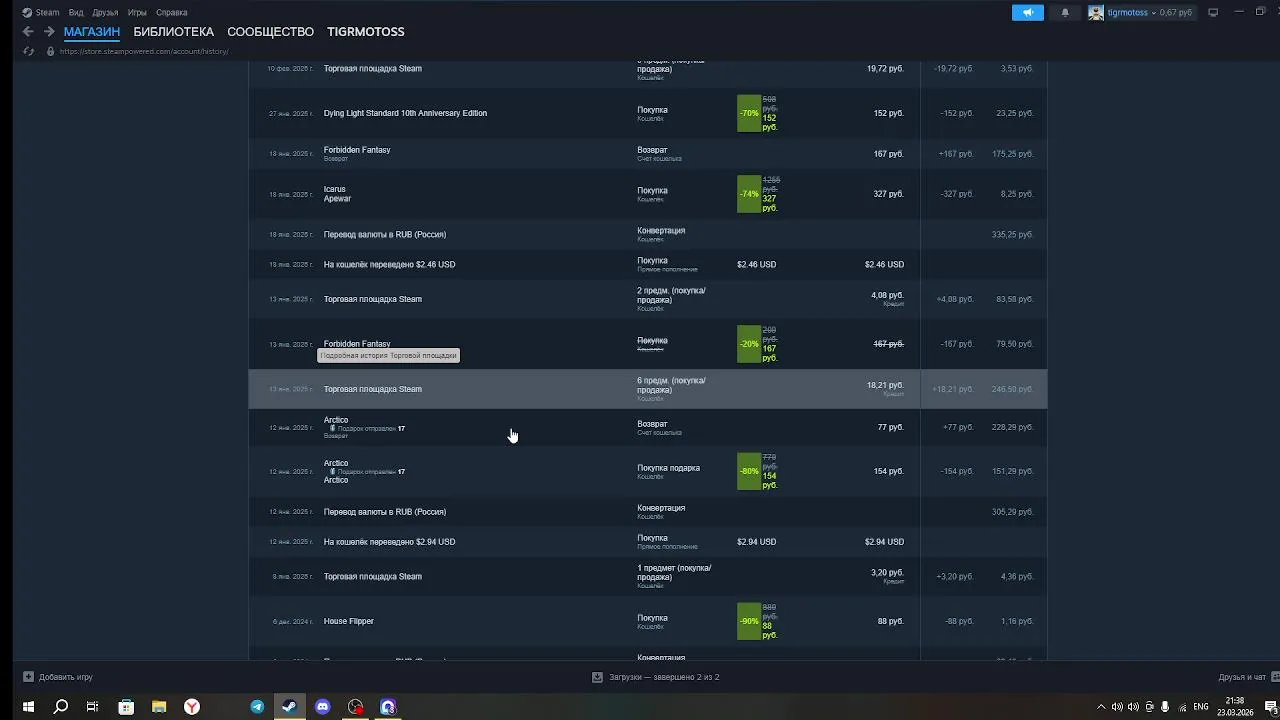Open the 21:38 clock and date

click(1235, 707)
